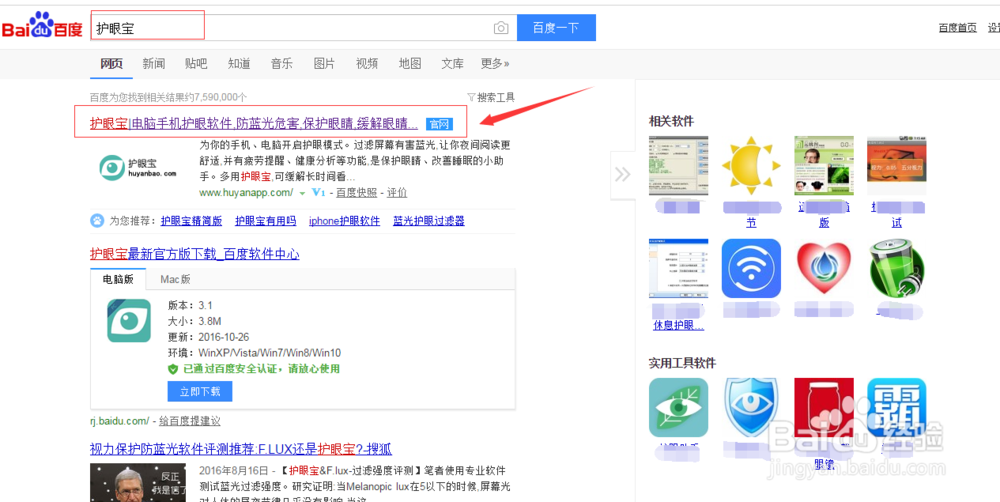Open 休息护眼... software link
Viewport: 1000px width, 502px height.
tap(679, 326)
